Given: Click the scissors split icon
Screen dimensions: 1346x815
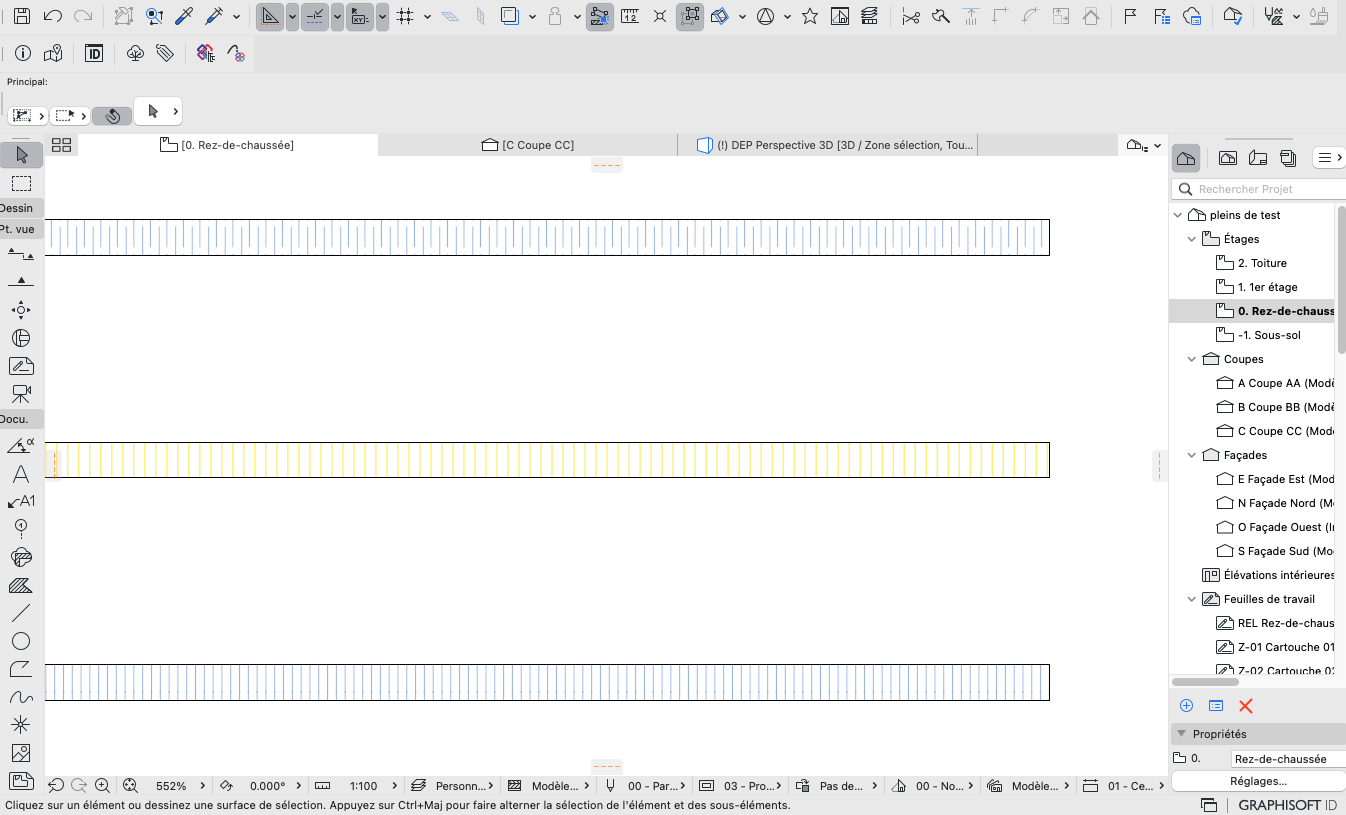Looking at the screenshot, I should [910, 16].
